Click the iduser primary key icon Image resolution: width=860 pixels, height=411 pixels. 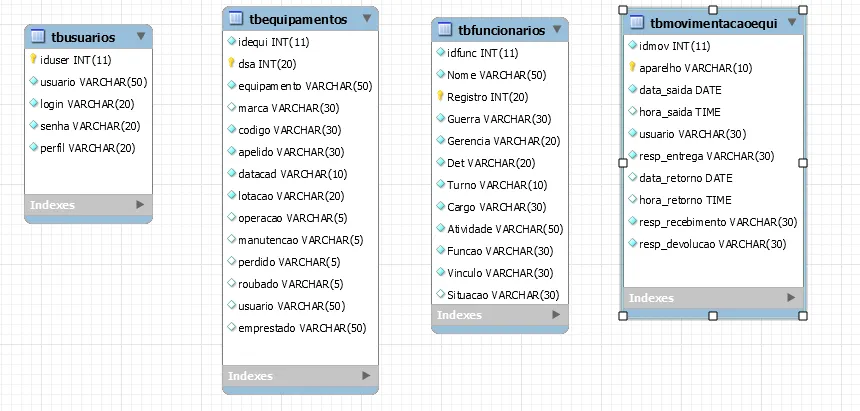click(x=34, y=59)
